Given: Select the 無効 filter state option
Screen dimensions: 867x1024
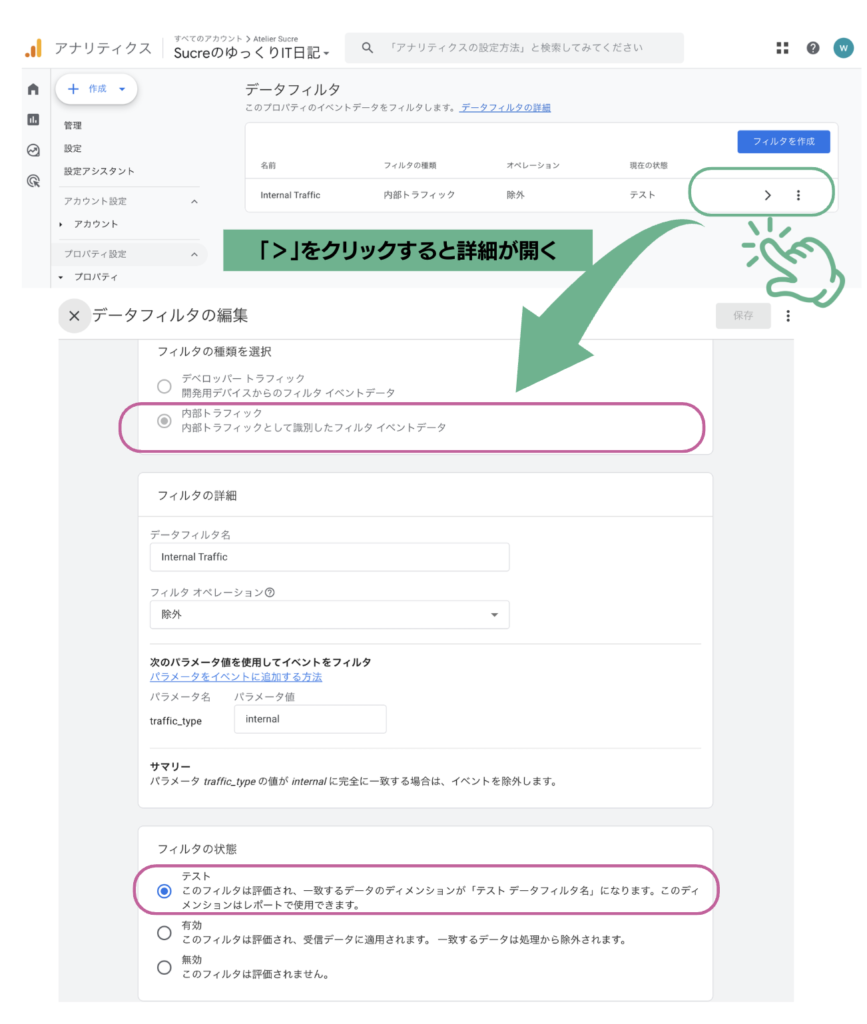Looking at the screenshot, I should point(164,966).
